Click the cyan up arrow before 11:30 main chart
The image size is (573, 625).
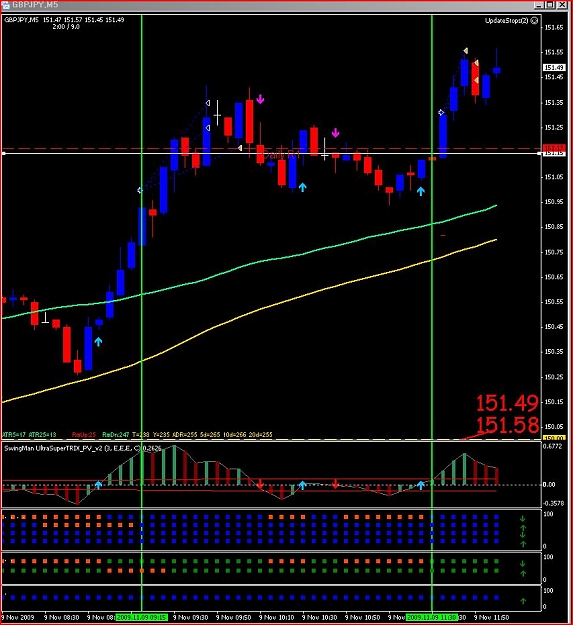(x=421, y=191)
